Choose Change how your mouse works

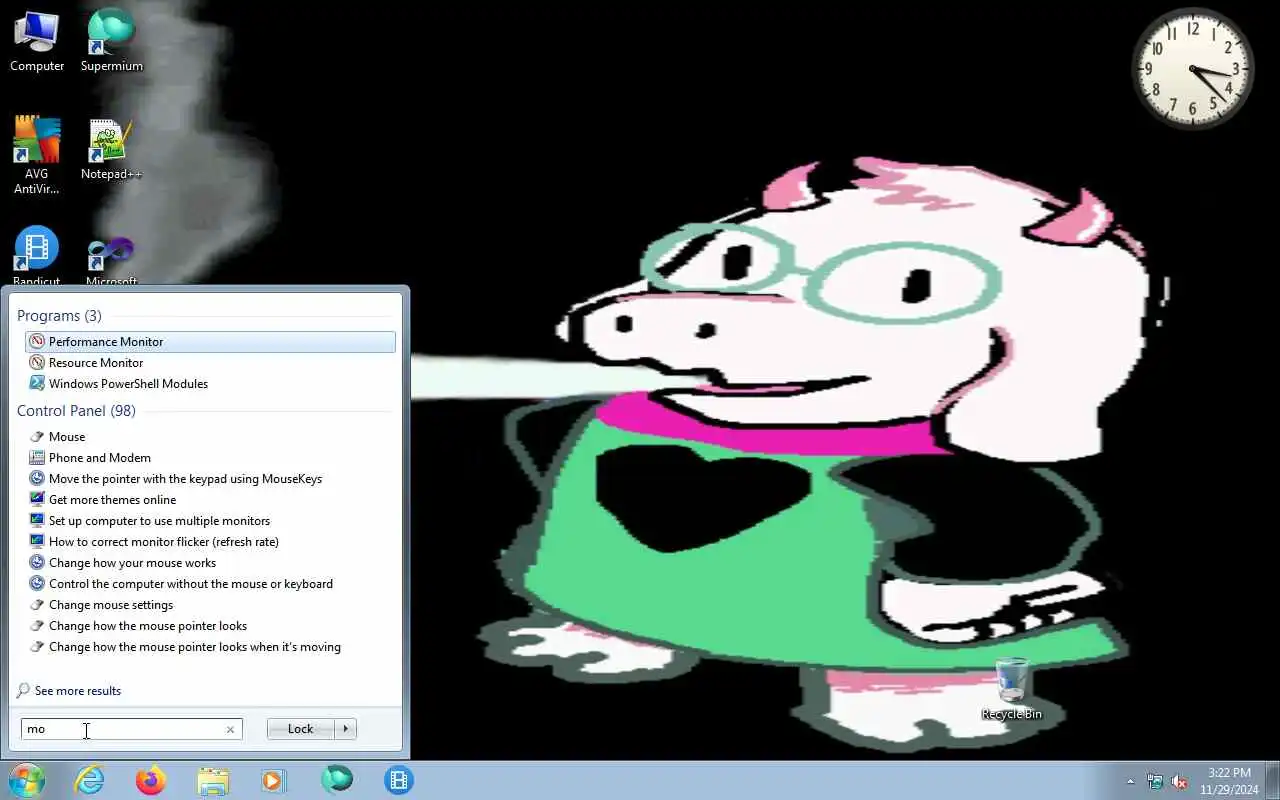[x=210, y=563]
